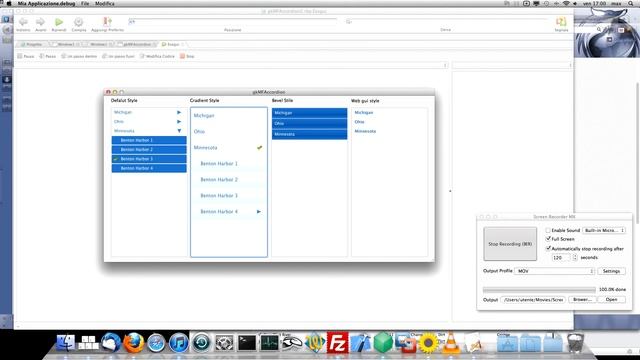640x360 pixels.
Task: Click the Compila build icon
Action: 79,22
